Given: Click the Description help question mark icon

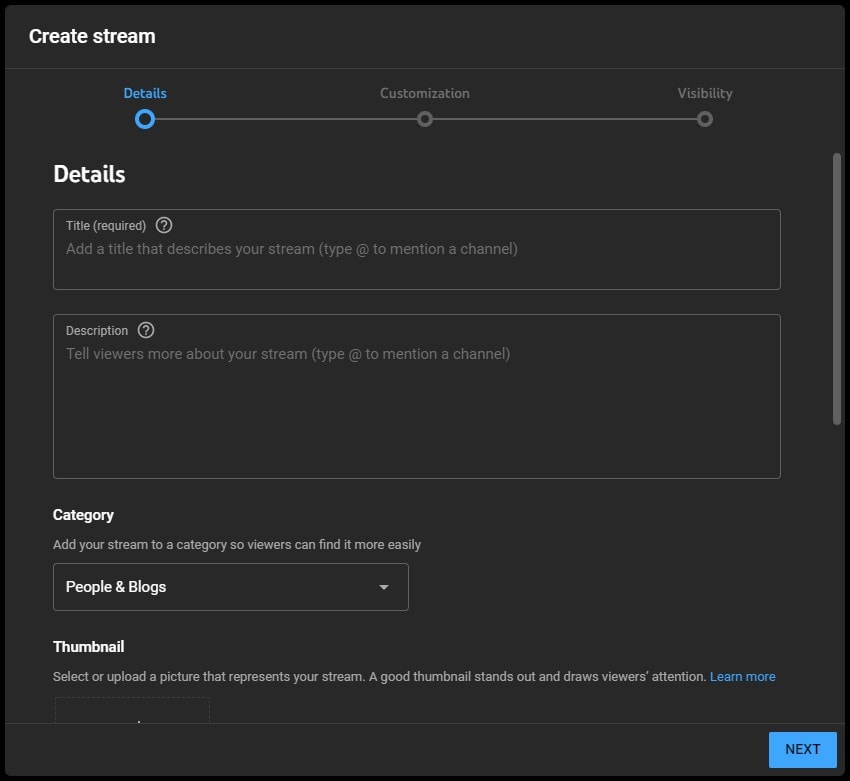Looking at the screenshot, I should click(146, 330).
